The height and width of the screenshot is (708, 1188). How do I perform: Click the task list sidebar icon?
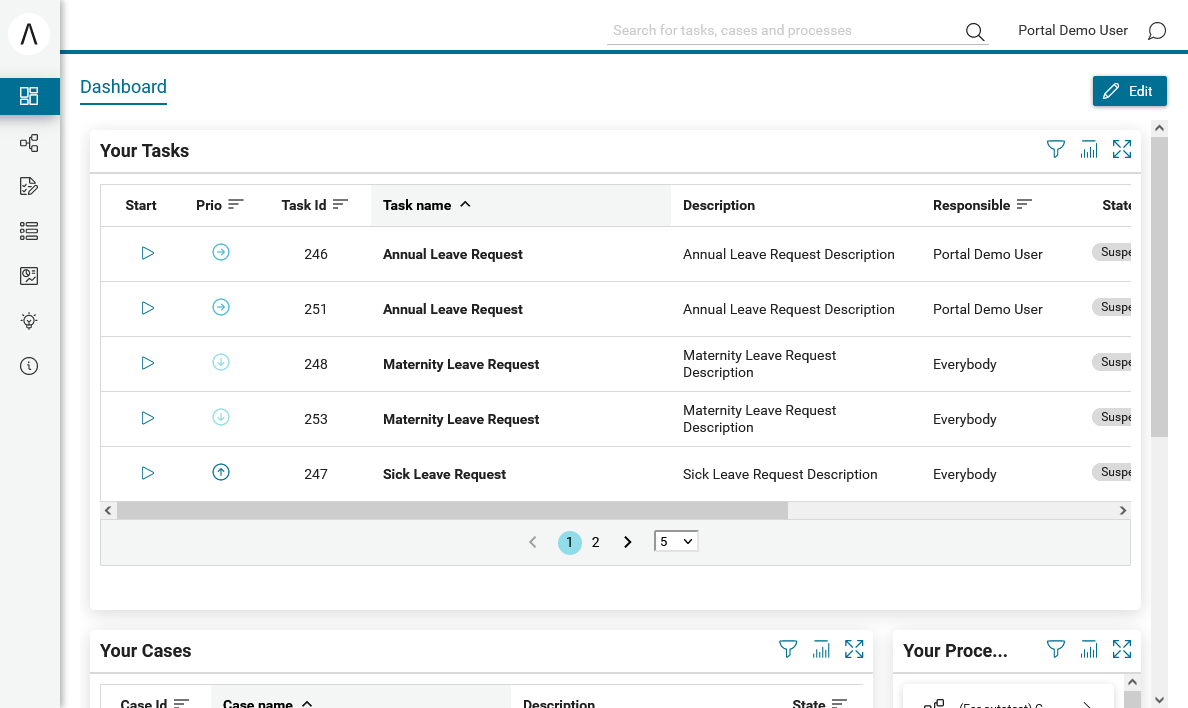[29, 186]
